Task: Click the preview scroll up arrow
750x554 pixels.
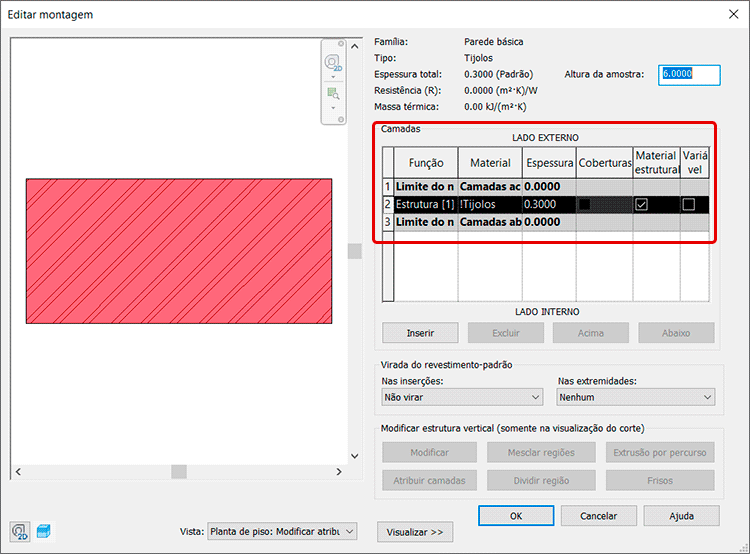Action: 354,46
